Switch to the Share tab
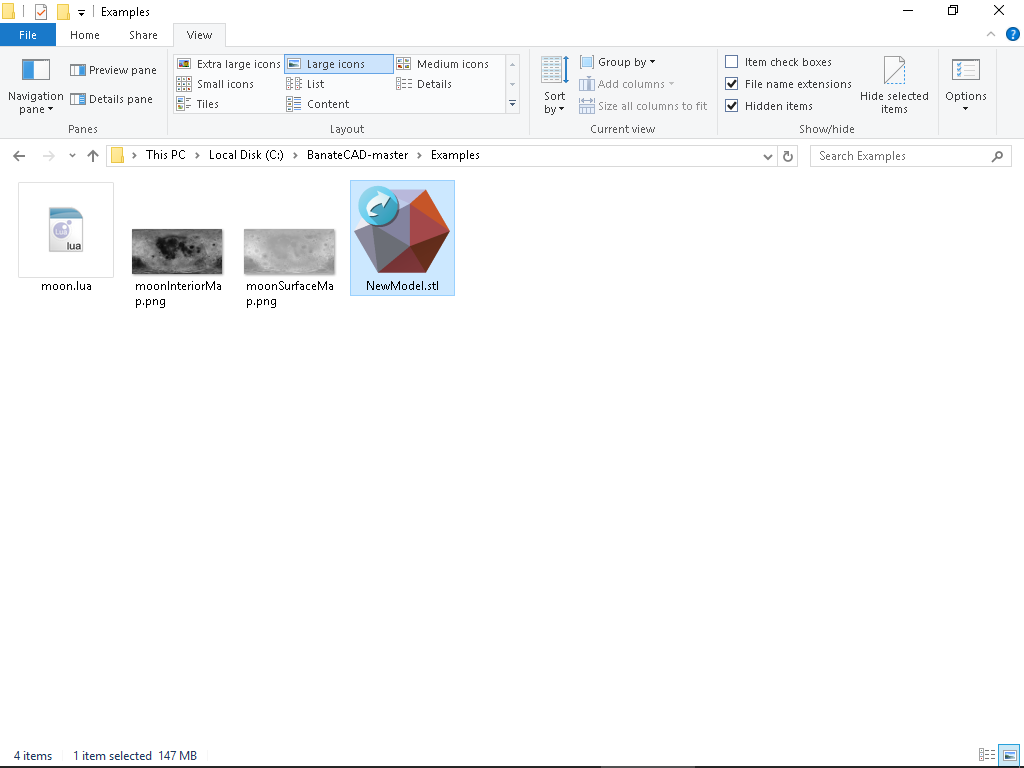This screenshot has width=1024, height=768. (143, 34)
